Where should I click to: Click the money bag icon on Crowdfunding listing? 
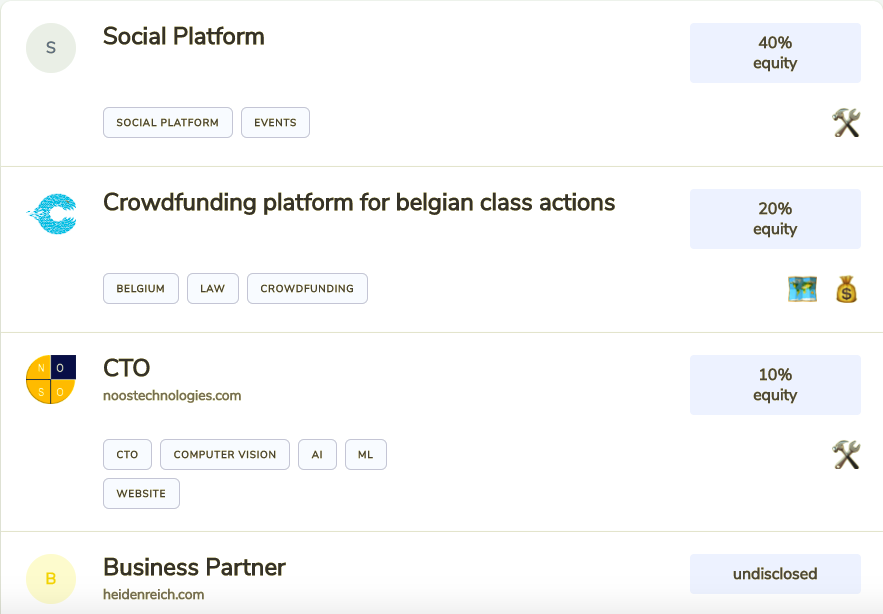tap(846, 289)
